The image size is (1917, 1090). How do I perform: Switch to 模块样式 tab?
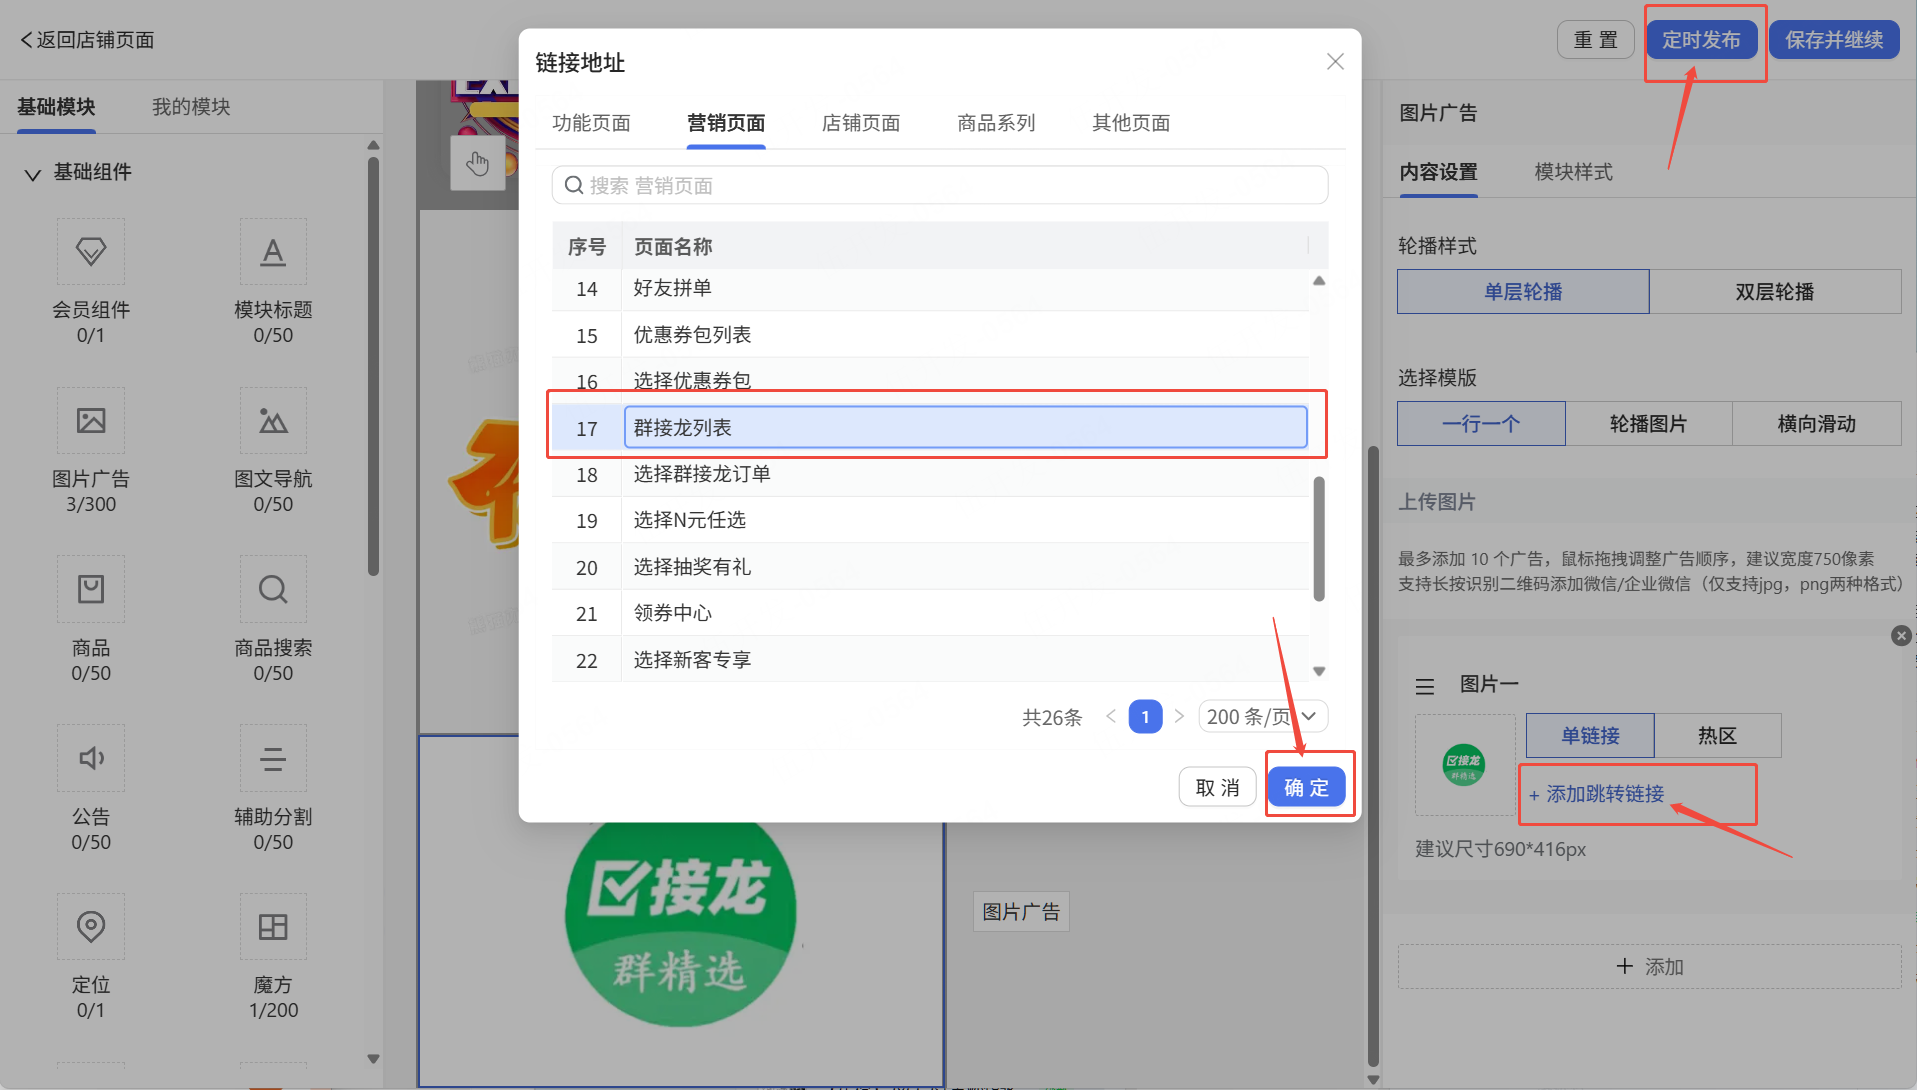click(1573, 172)
